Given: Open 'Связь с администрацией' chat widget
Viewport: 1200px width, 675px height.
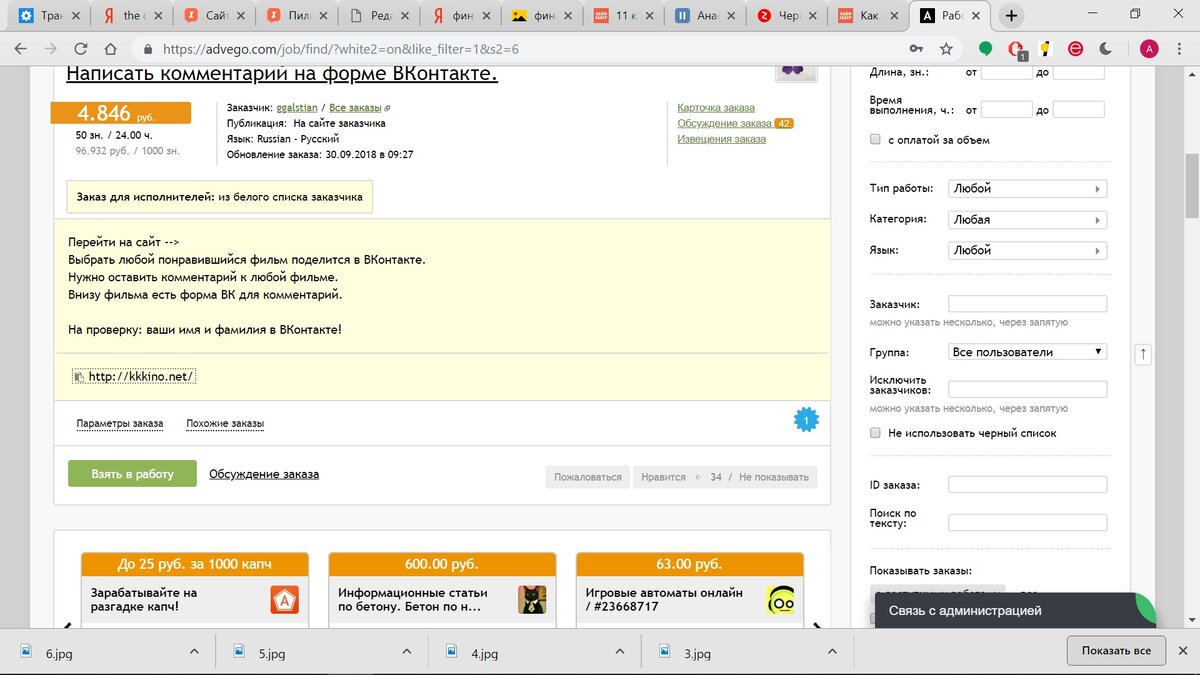Looking at the screenshot, I should click(1015, 610).
